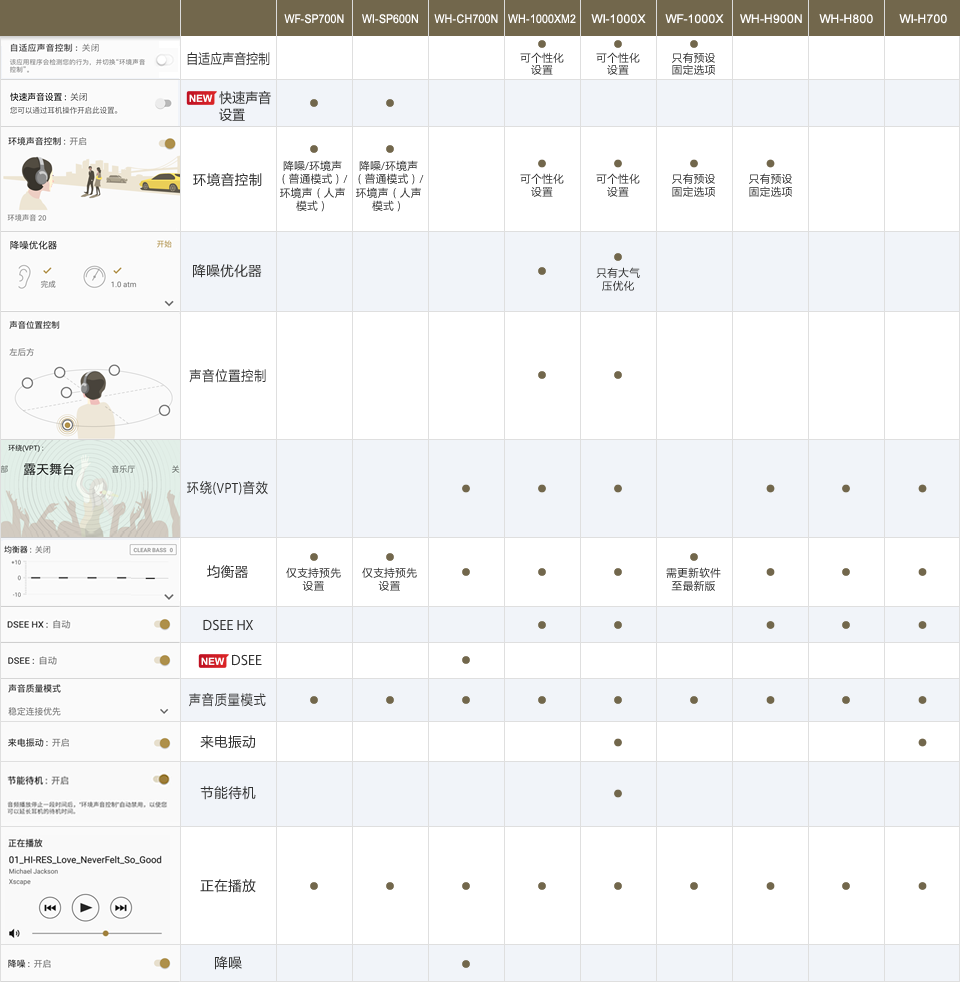Screen dimensions: 960x982
Task: Disable the 来电振动 switch
Action: (162, 743)
